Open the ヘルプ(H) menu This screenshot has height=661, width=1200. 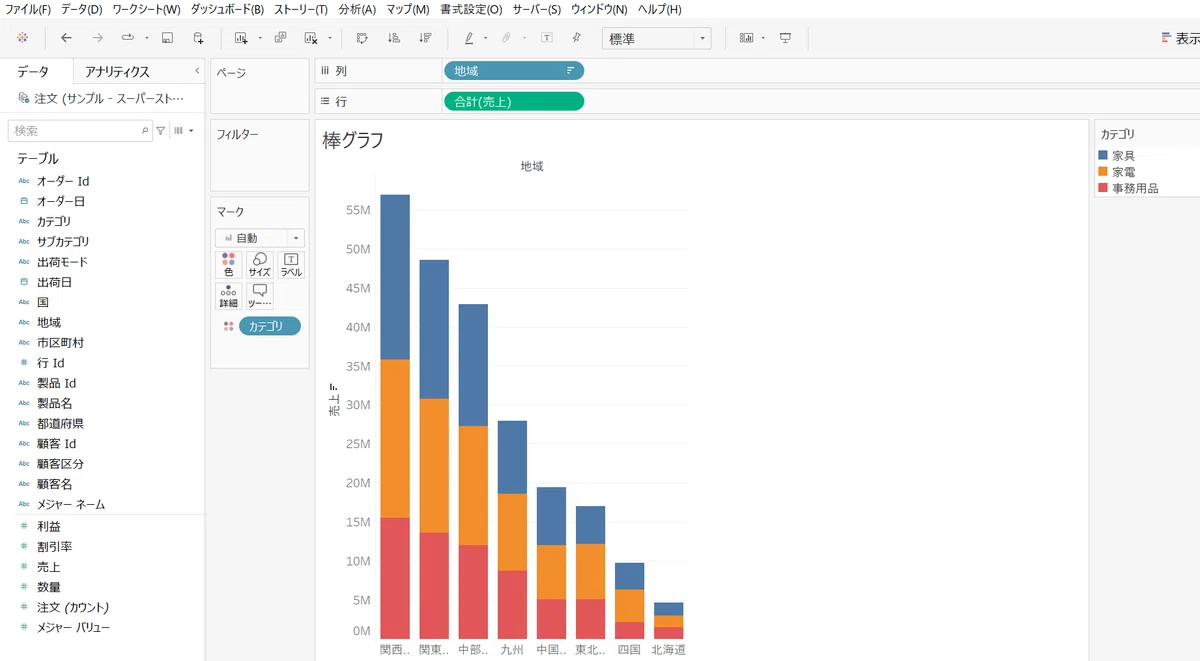[x=659, y=9]
